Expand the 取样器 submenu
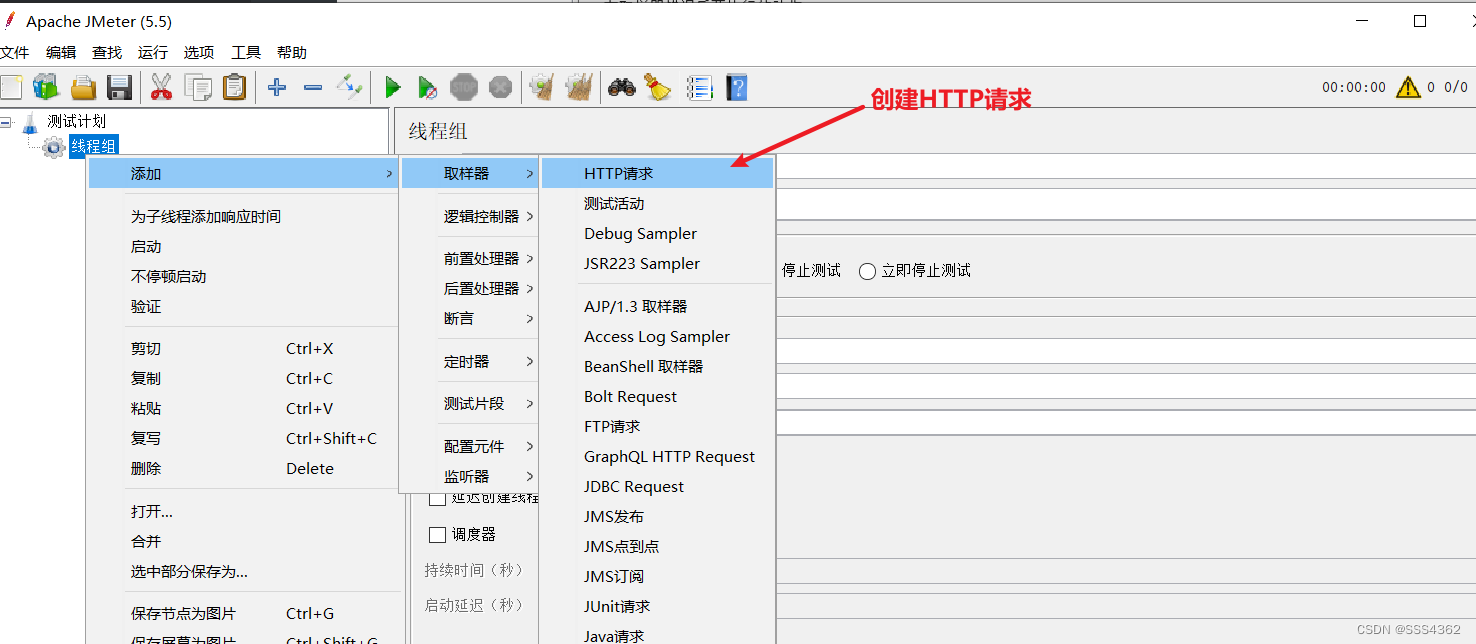This screenshot has width=1476, height=644. point(470,173)
